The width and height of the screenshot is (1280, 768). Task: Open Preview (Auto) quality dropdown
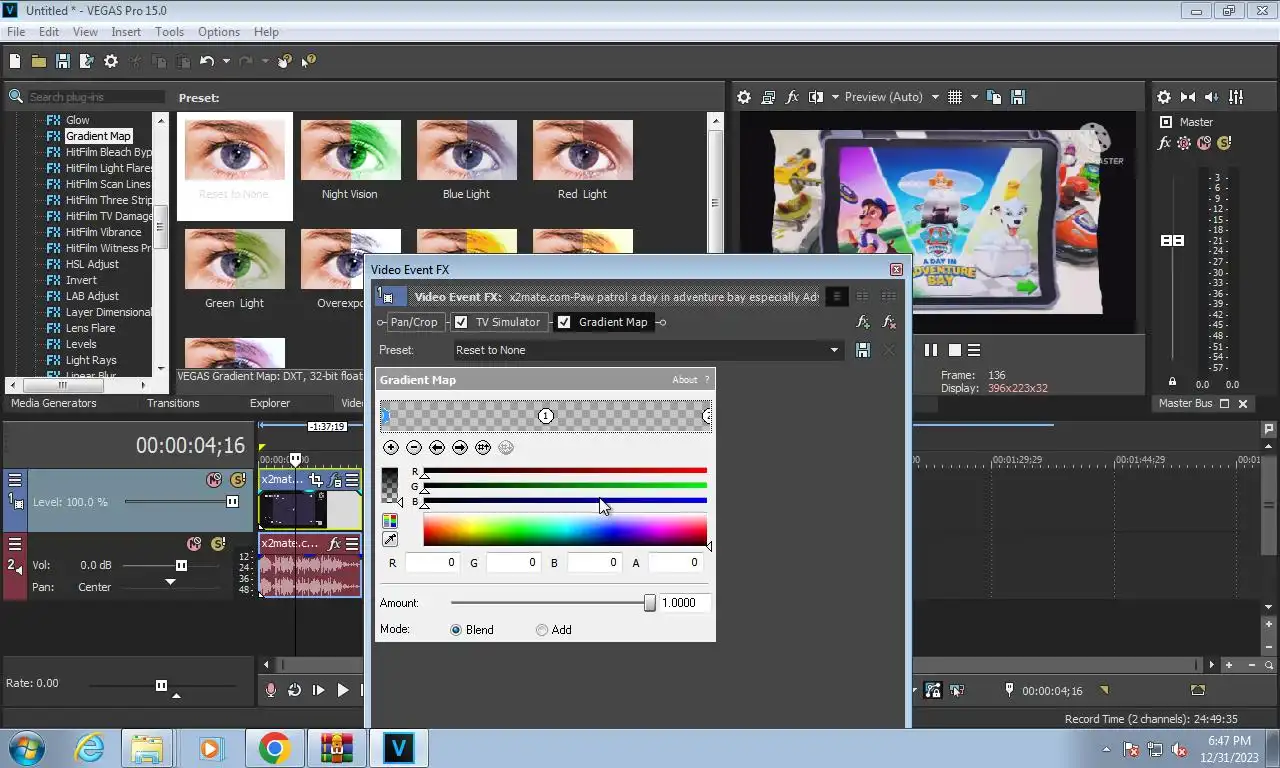tap(935, 97)
